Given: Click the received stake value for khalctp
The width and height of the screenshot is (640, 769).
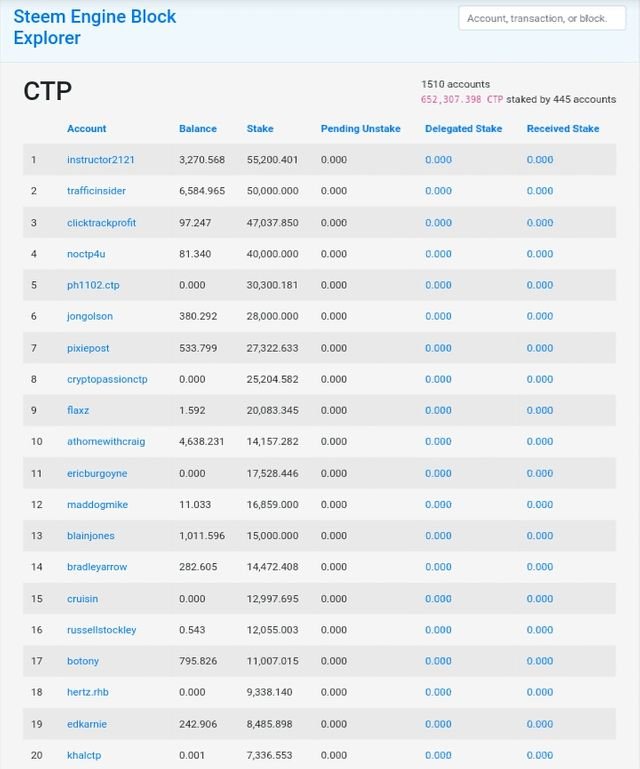Looking at the screenshot, I should point(540,755).
